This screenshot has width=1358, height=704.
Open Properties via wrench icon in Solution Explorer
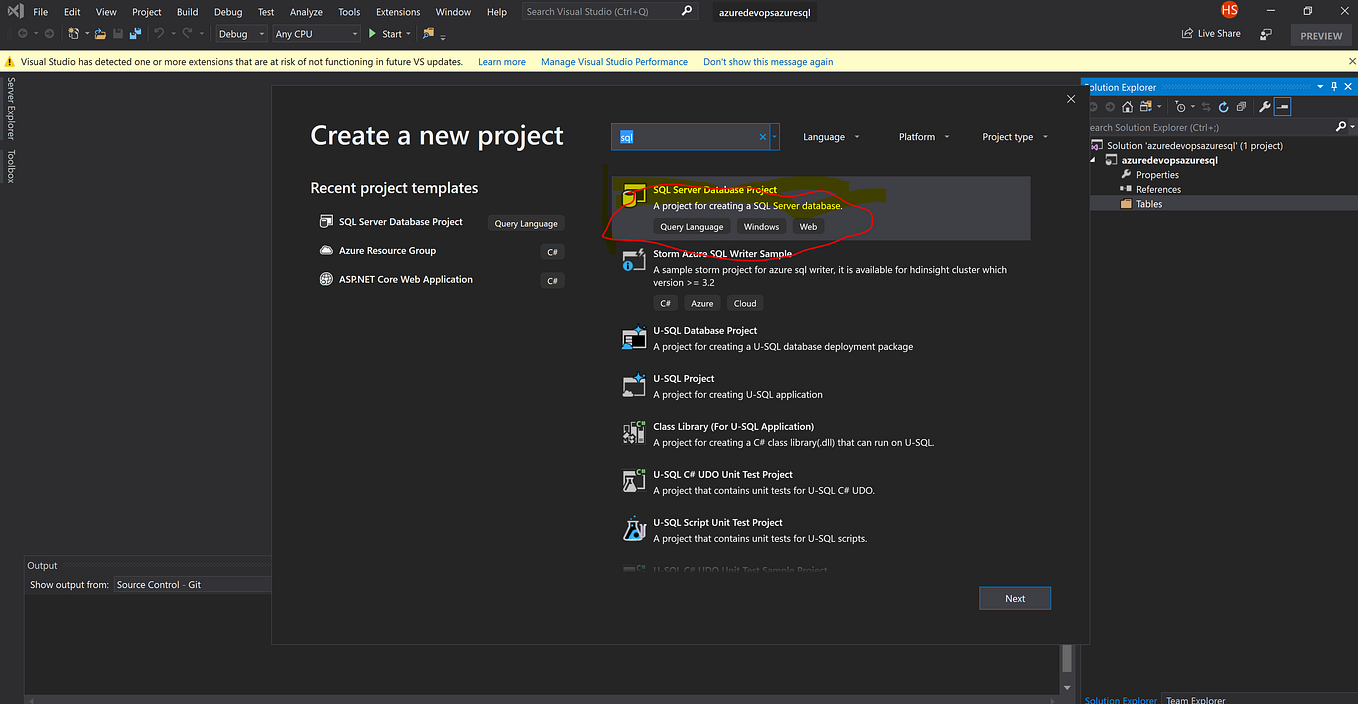click(x=1265, y=106)
